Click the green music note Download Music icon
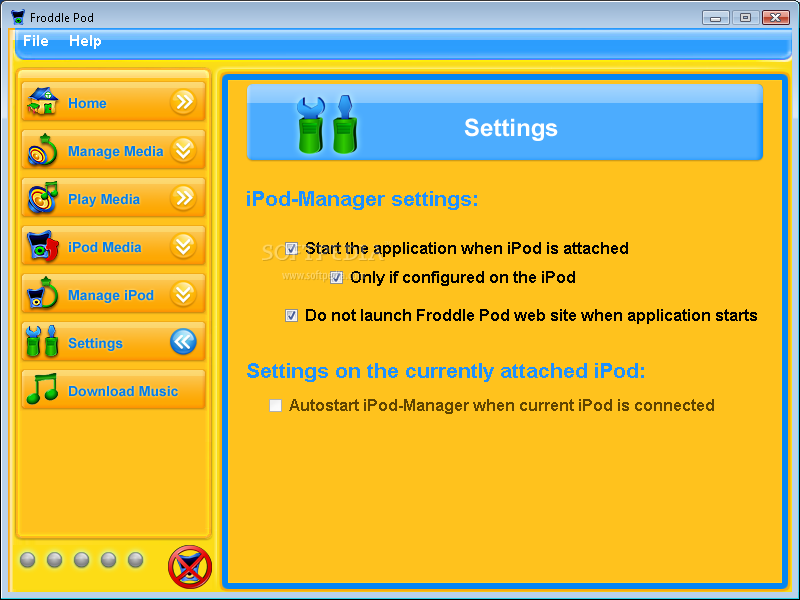800x600 pixels. (x=42, y=389)
